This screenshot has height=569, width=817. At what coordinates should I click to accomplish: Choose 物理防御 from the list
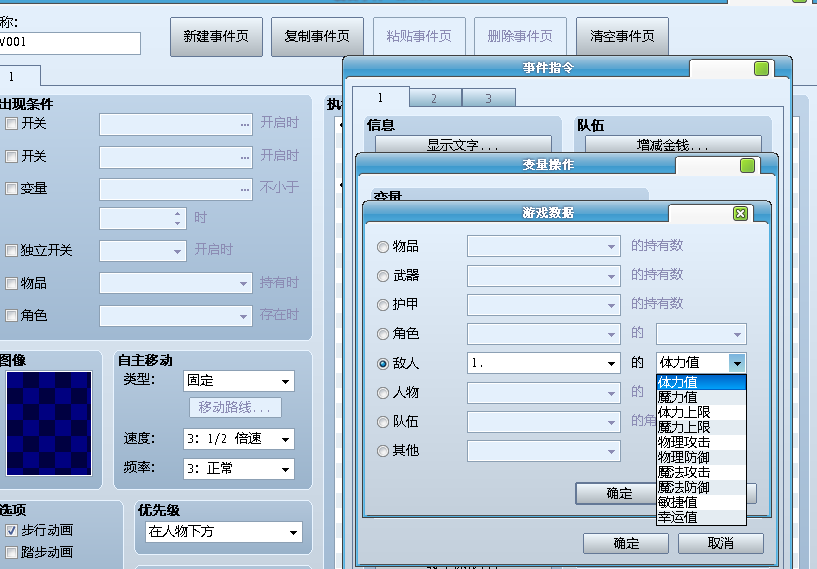point(701,457)
